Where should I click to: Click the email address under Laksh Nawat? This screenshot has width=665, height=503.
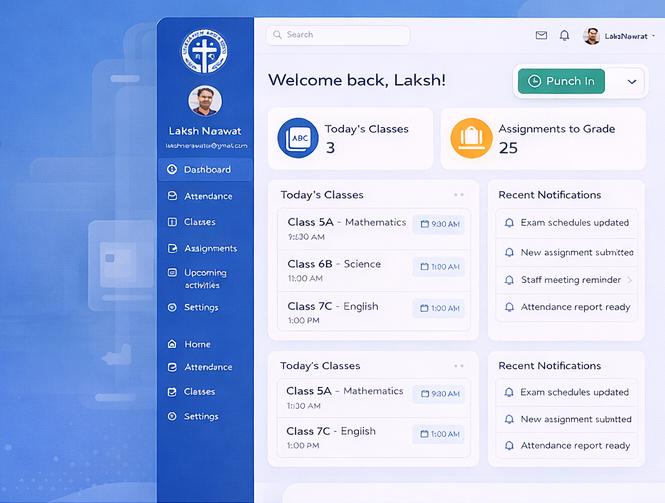coord(206,146)
